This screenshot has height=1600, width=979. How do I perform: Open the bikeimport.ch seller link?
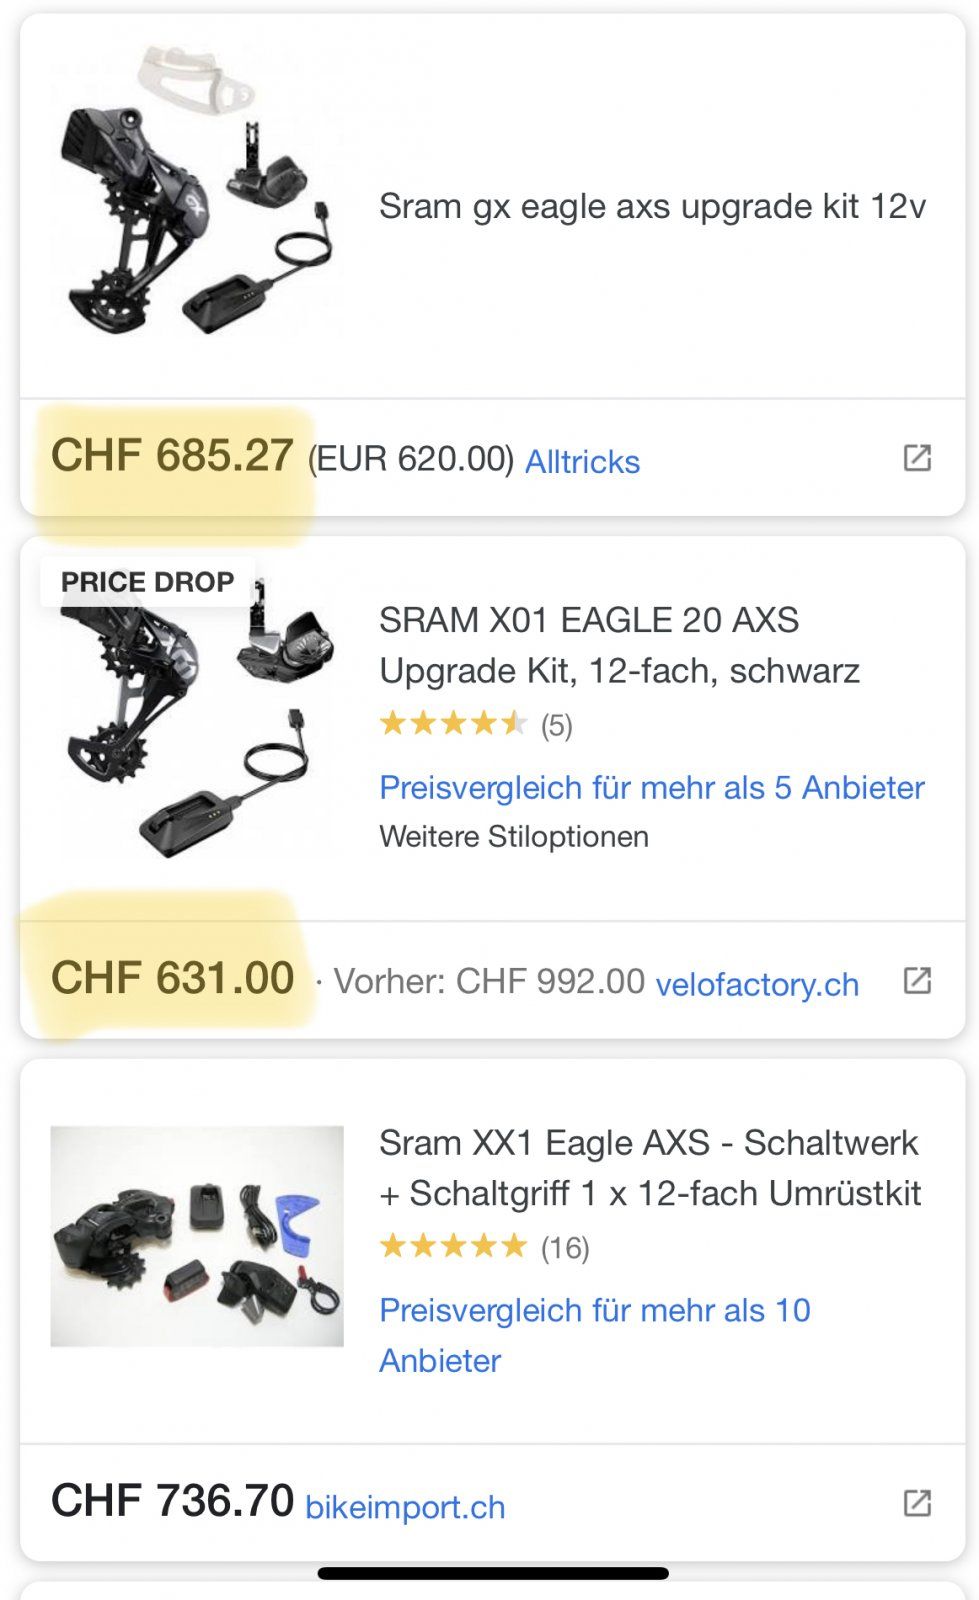point(405,1506)
